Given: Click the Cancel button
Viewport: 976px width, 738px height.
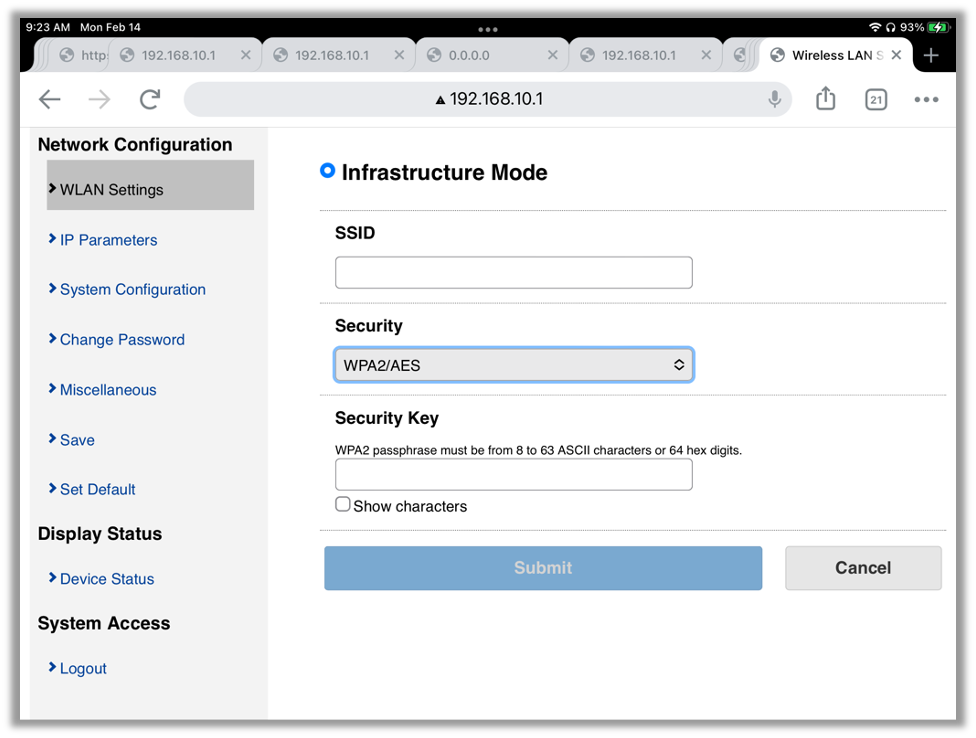Looking at the screenshot, I should [862, 568].
